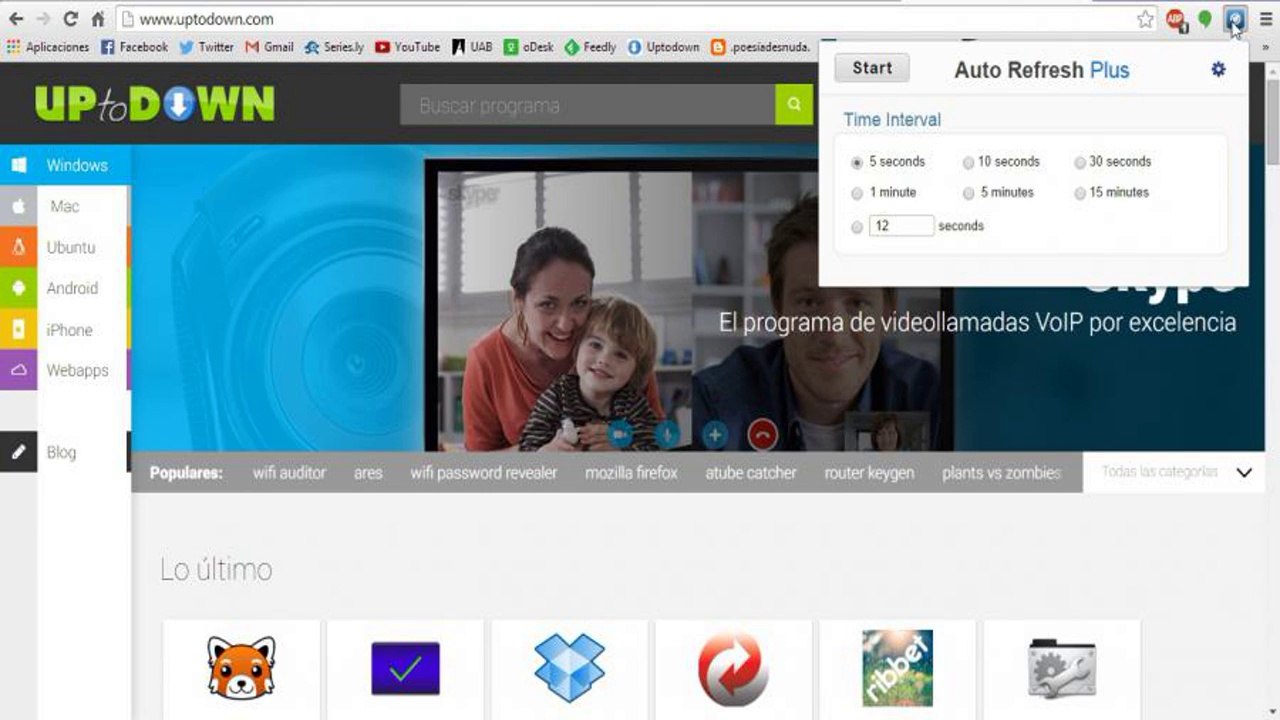This screenshot has height=720, width=1280.
Task: Click the iPhone icon in sidebar
Action: [x=19, y=329]
